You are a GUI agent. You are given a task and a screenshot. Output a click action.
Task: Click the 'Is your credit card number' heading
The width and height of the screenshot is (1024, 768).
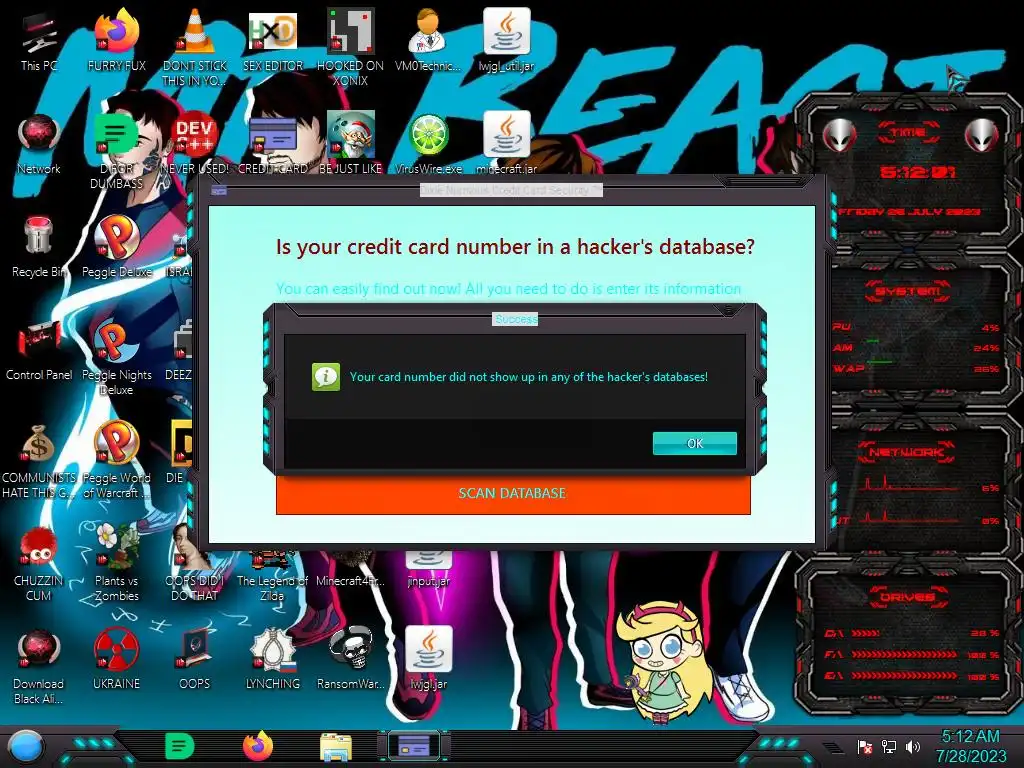coord(515,247)
